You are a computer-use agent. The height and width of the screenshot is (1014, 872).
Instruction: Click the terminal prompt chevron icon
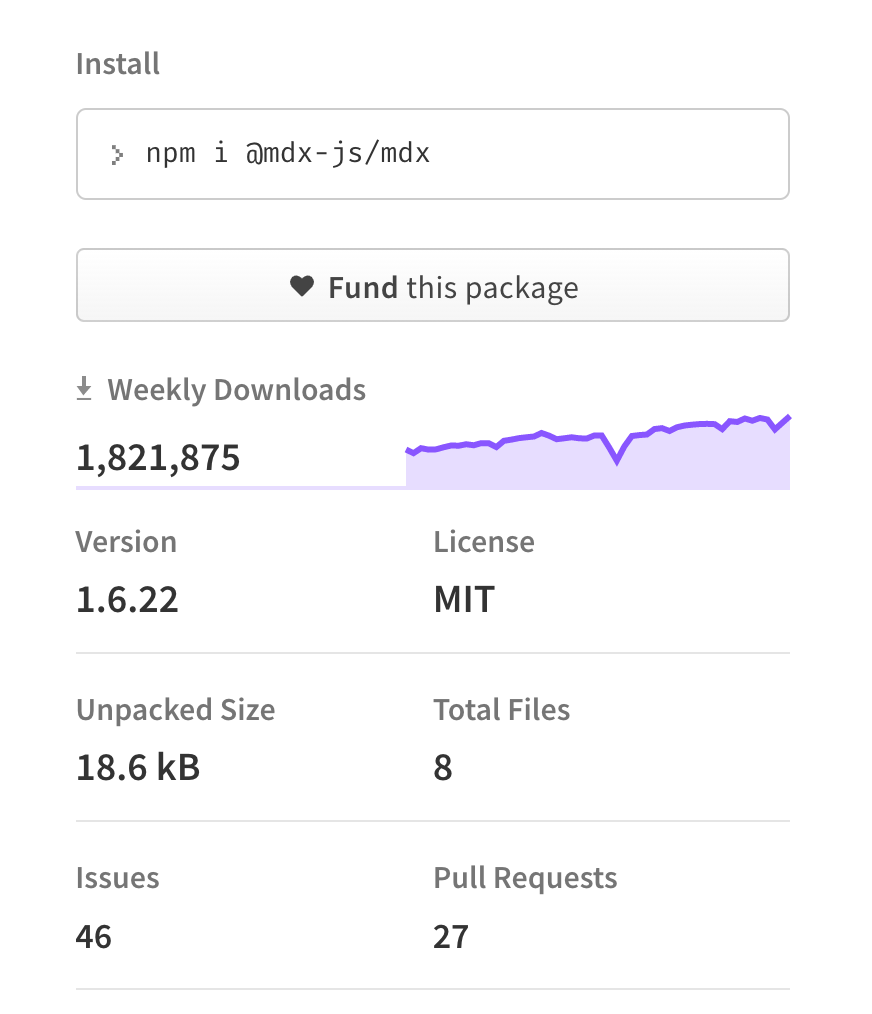(116, 155)
